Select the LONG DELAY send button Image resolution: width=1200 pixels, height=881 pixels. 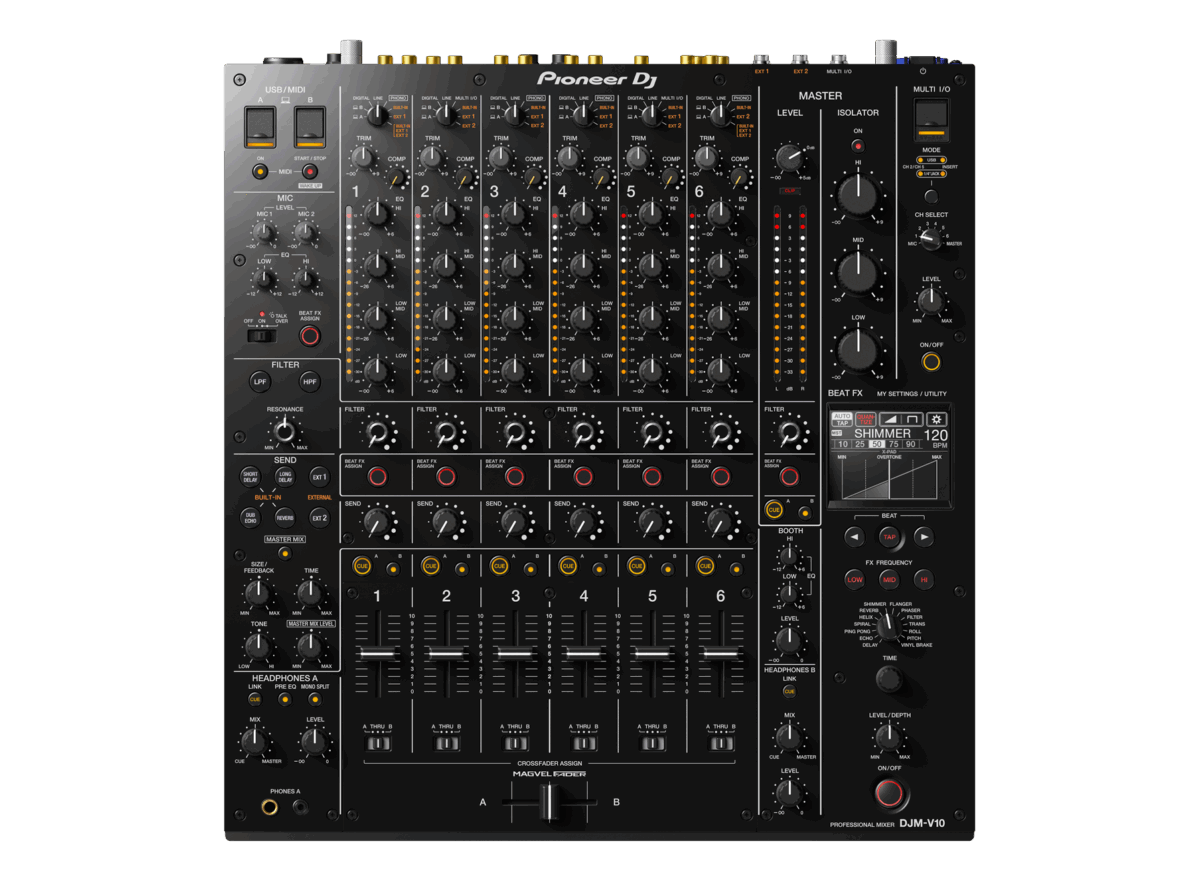click(x=285, y=477)
